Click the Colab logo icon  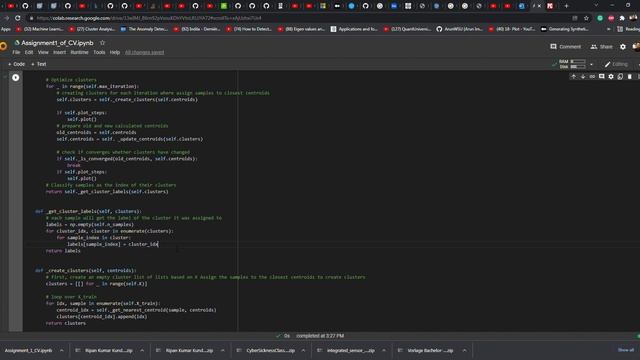click(3, 46)
